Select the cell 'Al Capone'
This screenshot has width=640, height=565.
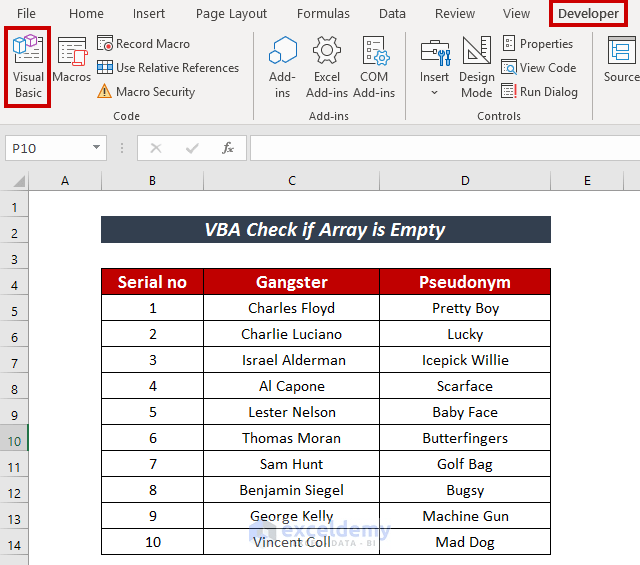click(291, 386)
